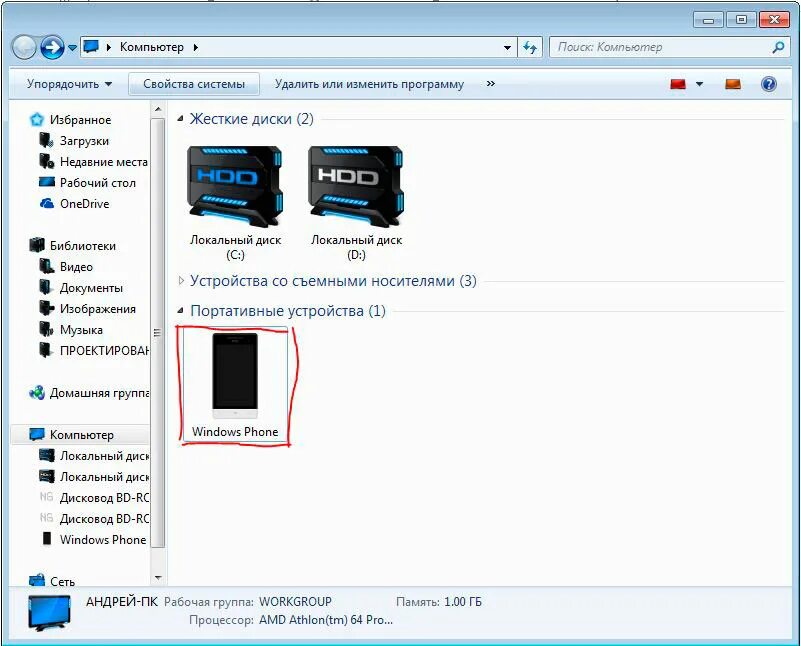Open the ПРОЕКТИРОВАН library entry
The image size is (801, 646).
click(x=104, y=350)
